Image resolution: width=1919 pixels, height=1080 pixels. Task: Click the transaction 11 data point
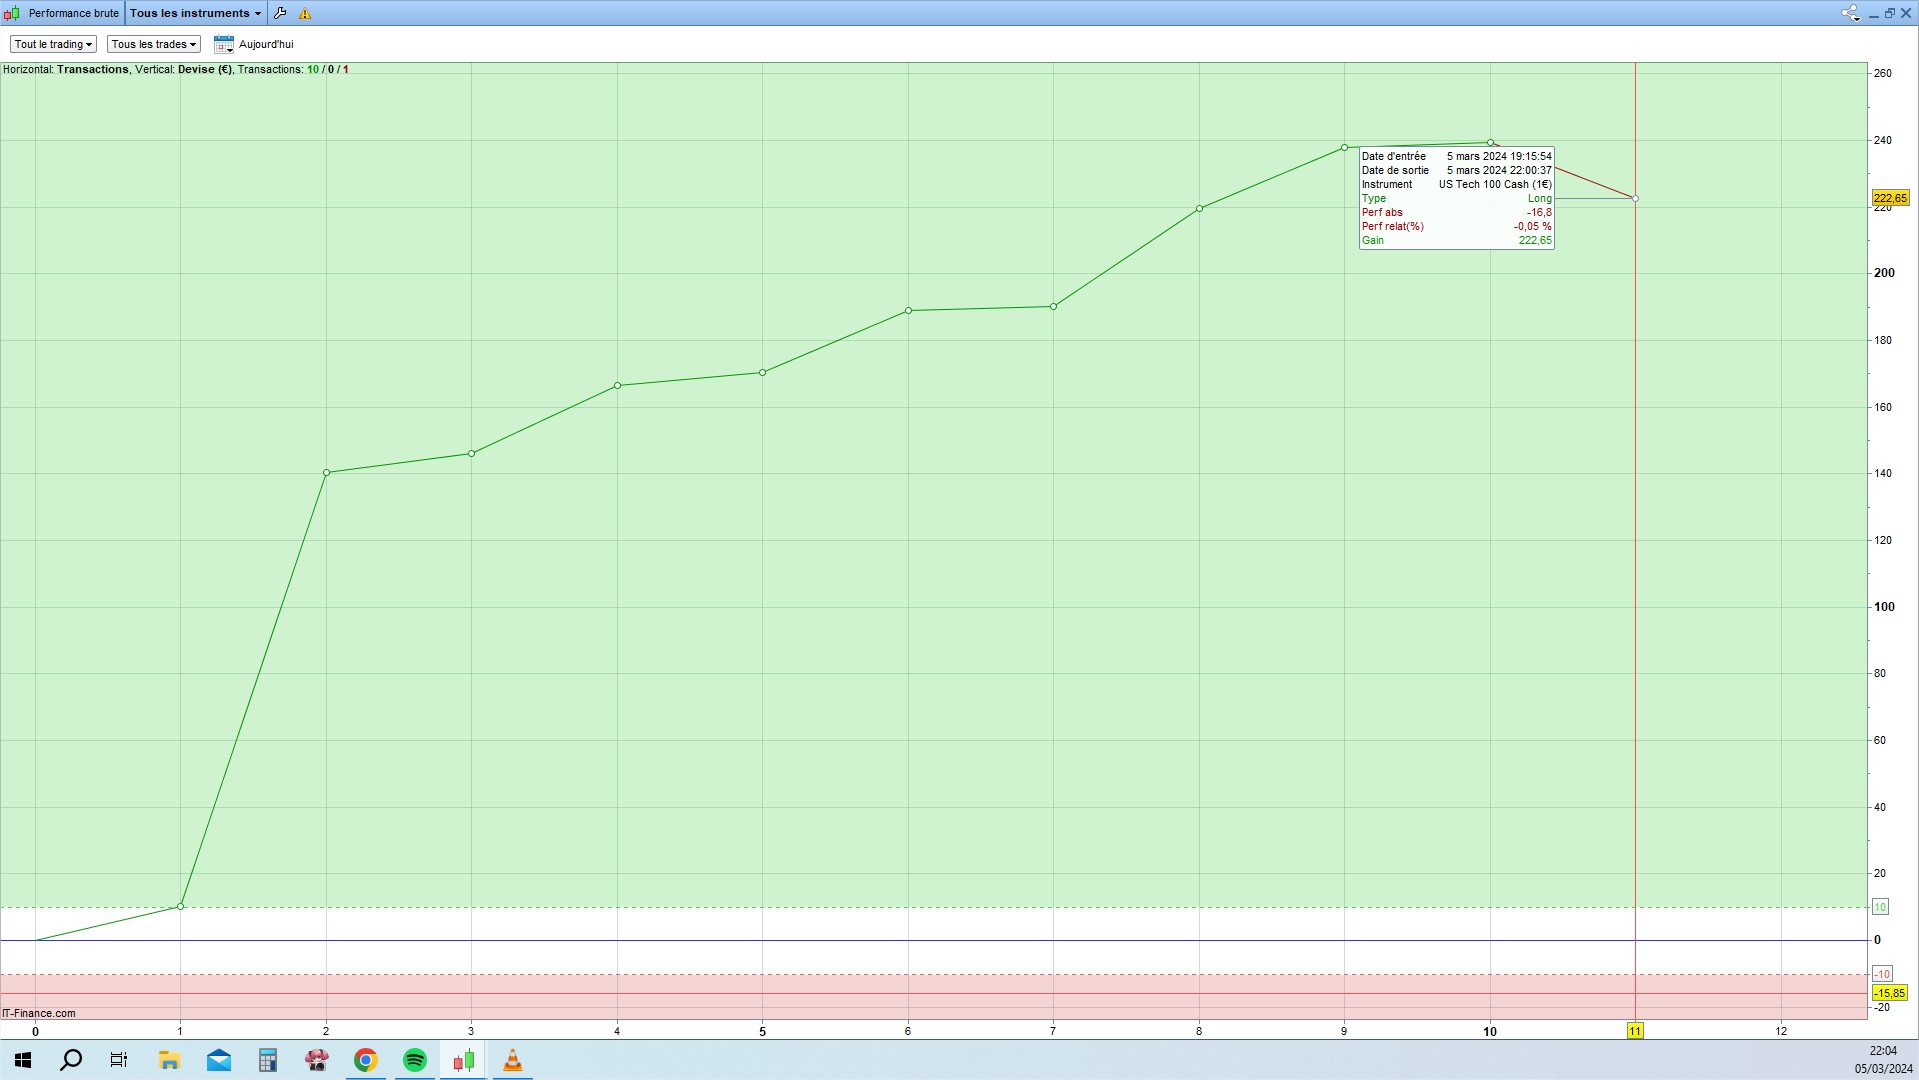(x=1635, y=199)
